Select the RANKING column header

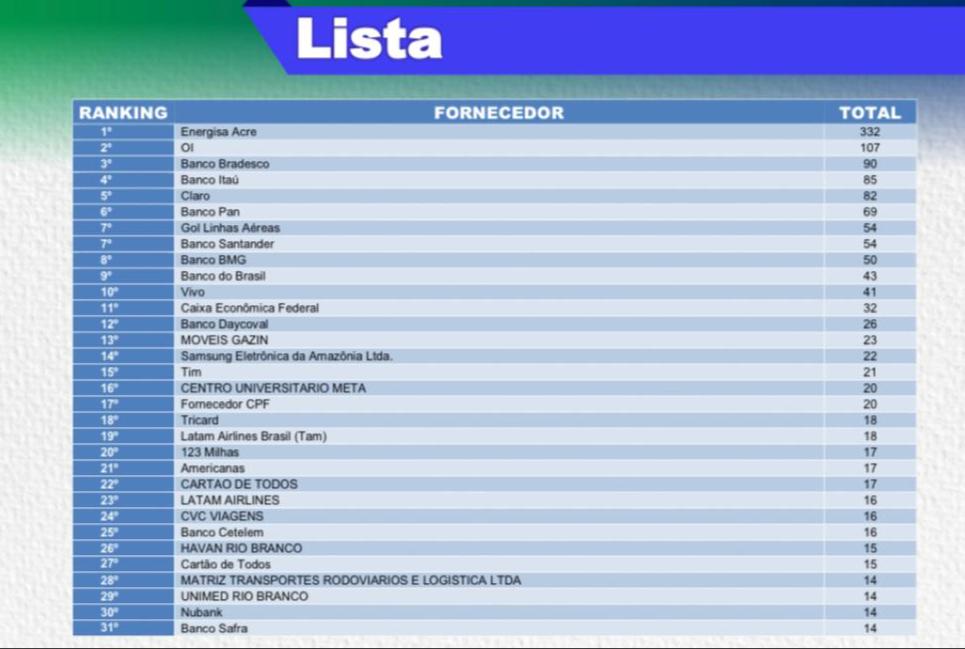click(x=123, y=113)
